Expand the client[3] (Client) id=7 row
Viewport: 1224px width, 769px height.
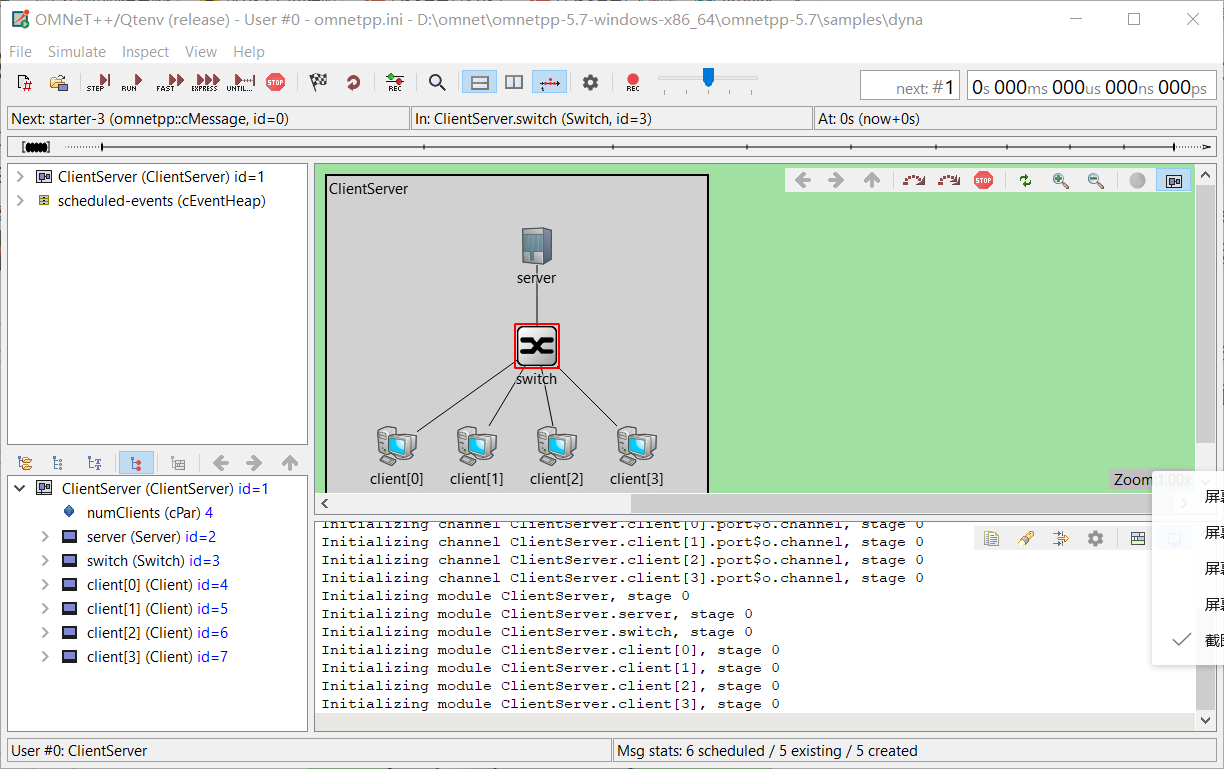[x=45, y=657]
